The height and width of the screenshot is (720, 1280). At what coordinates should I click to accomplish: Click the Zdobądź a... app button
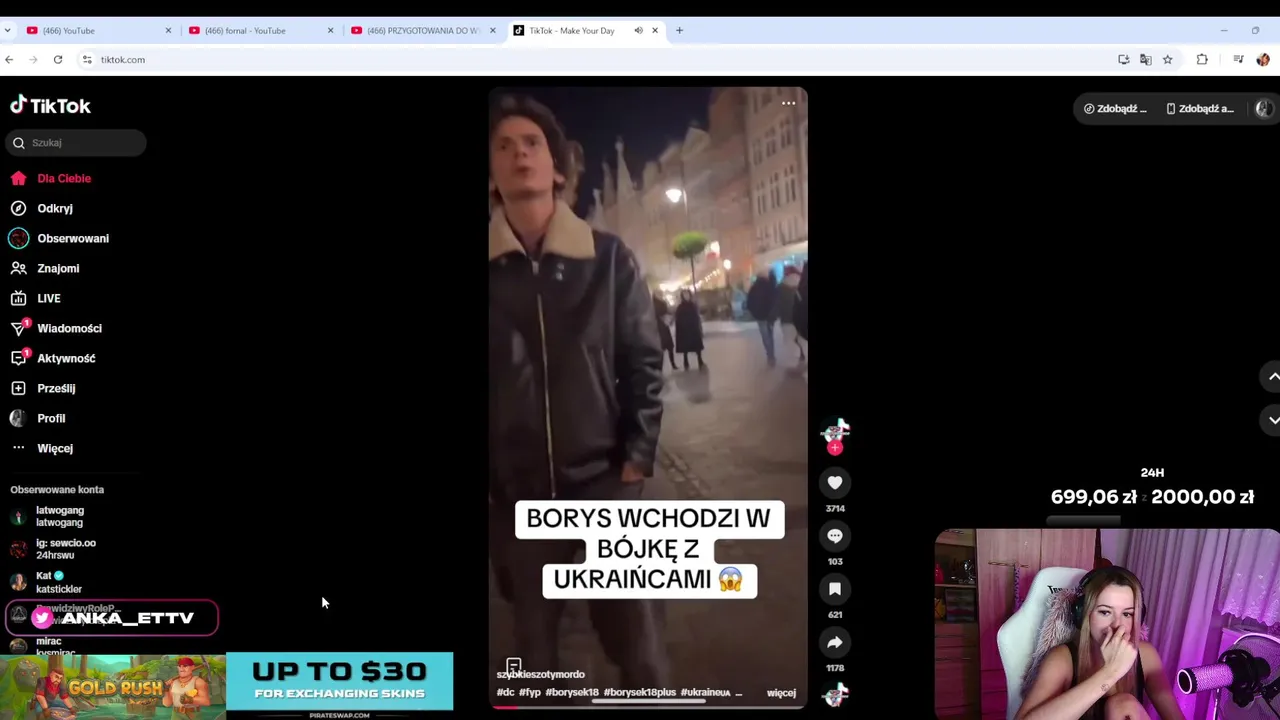(x=1200, y=109)
